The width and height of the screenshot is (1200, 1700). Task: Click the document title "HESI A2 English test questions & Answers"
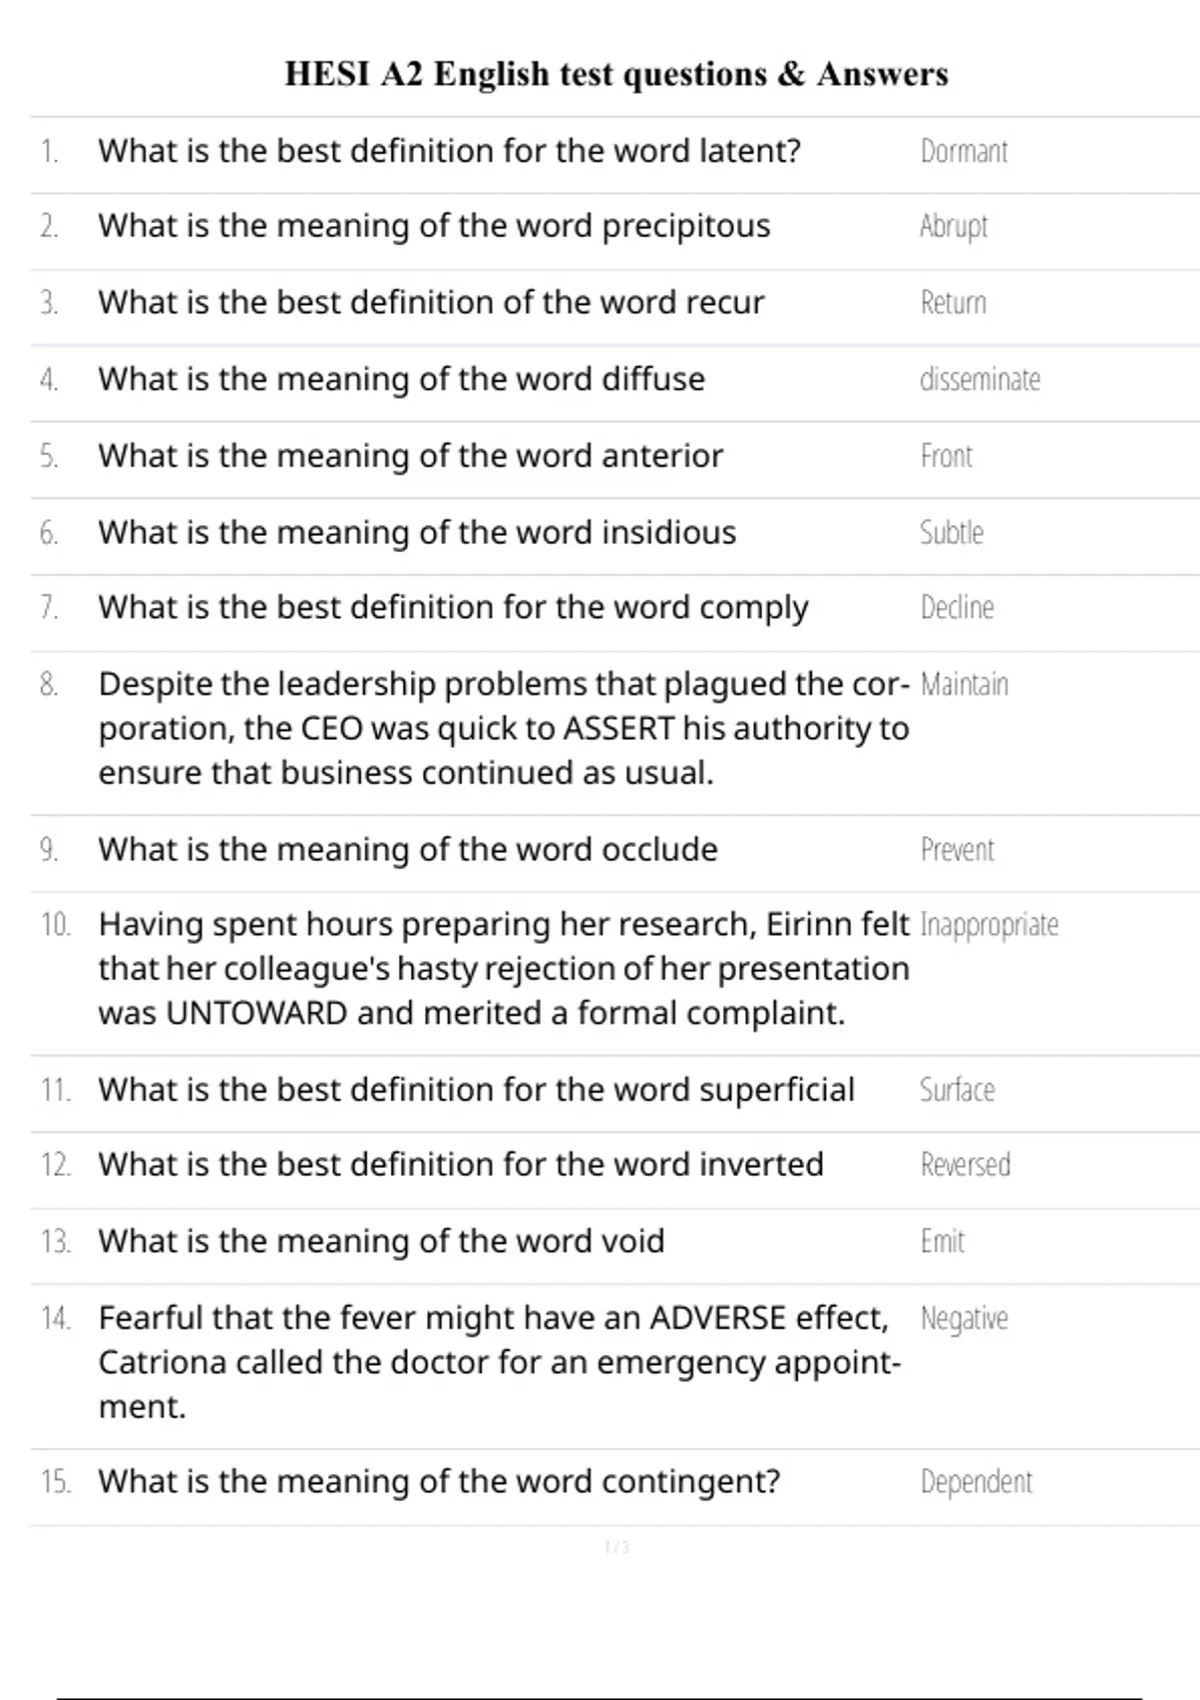coord(616,74)
